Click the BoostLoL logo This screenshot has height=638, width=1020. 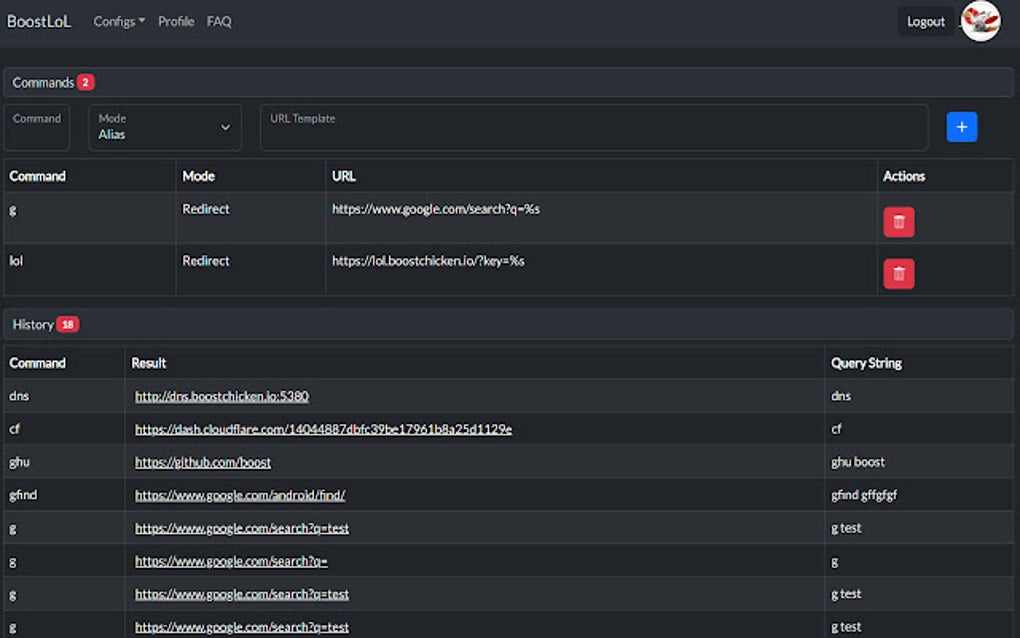pos(39,20)
